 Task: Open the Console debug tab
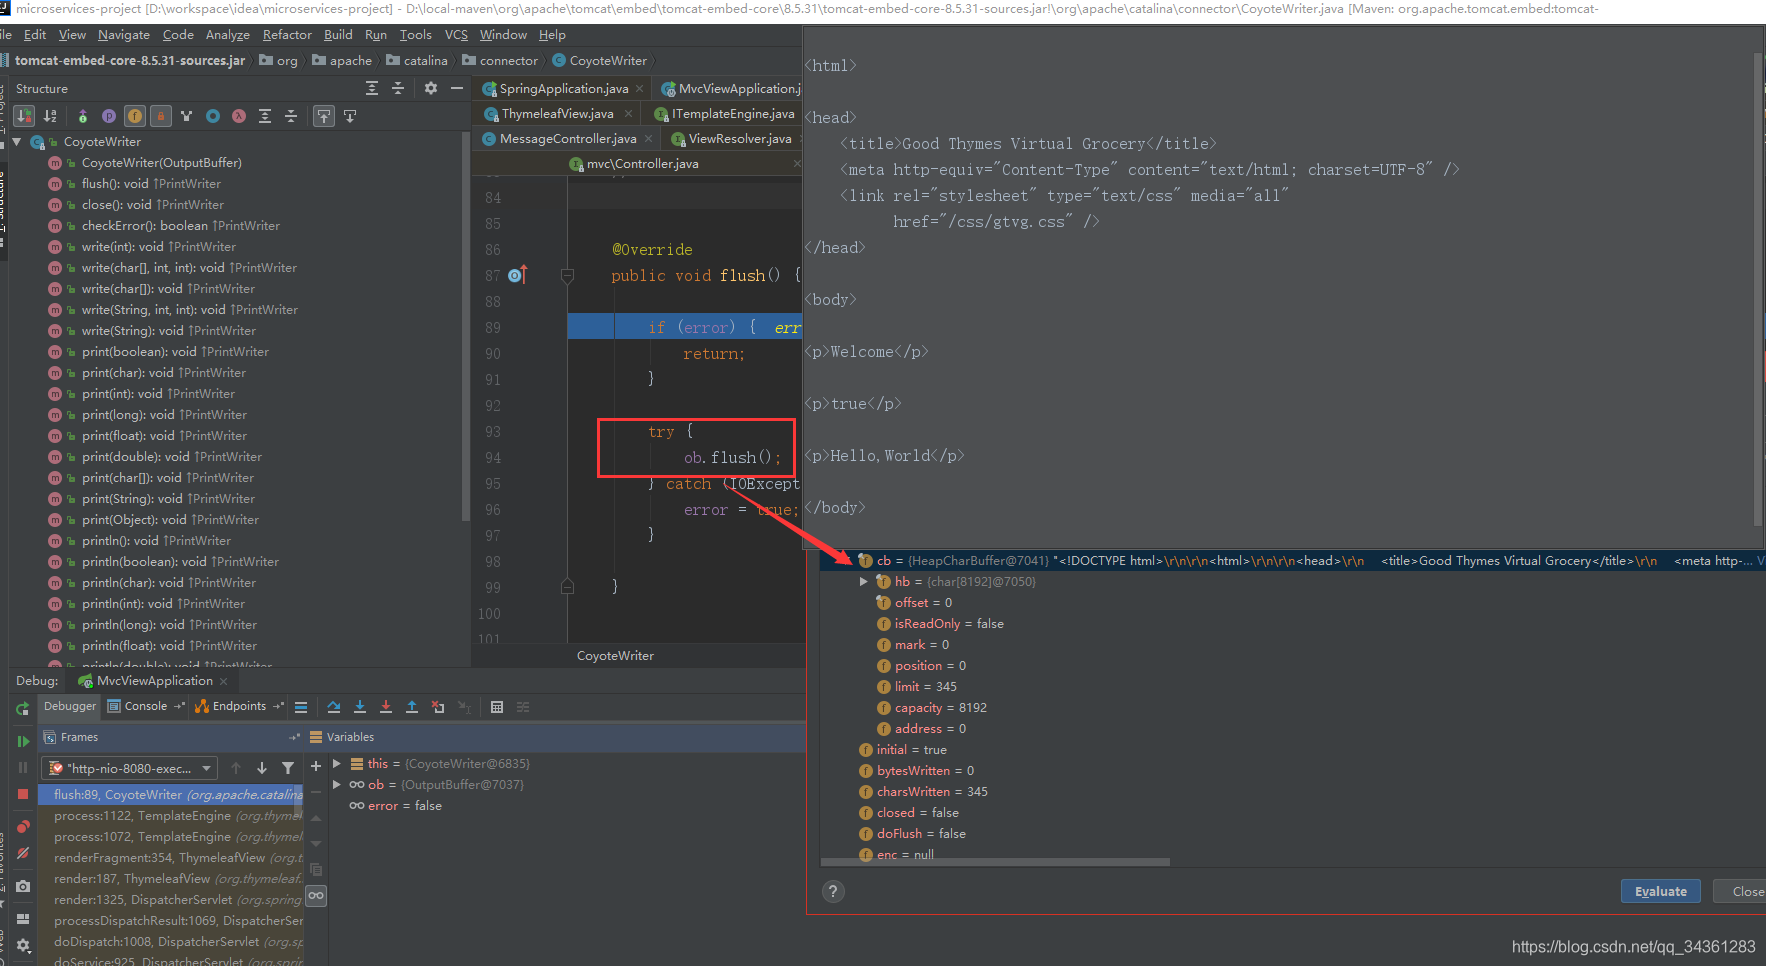point(146,706)
